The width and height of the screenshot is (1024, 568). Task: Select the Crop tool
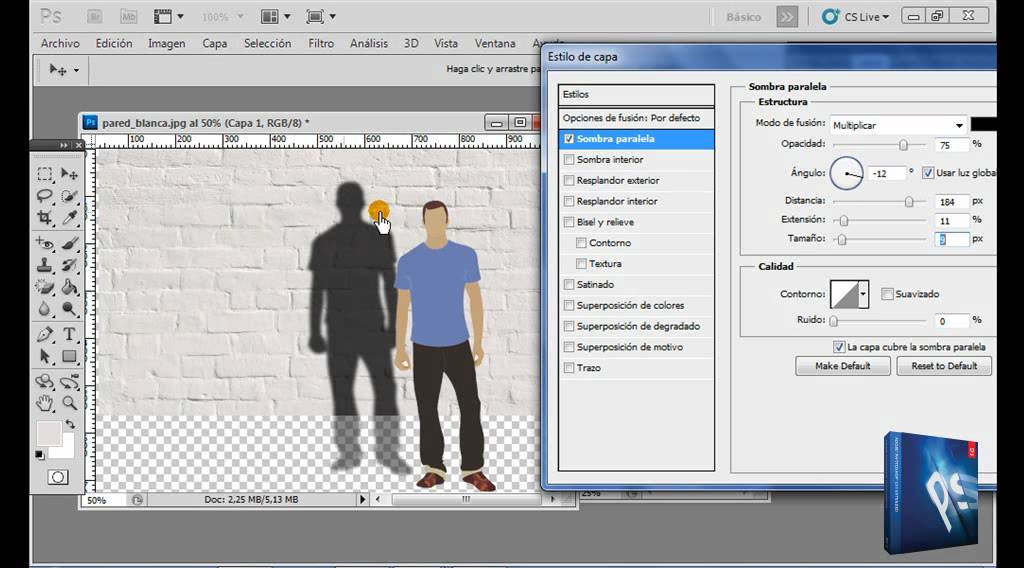(44, 217)
